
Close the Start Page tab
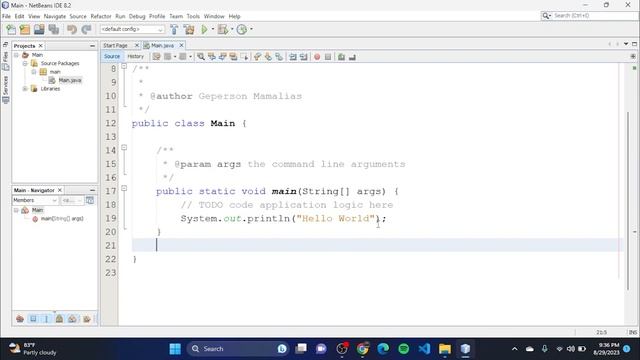137,45
